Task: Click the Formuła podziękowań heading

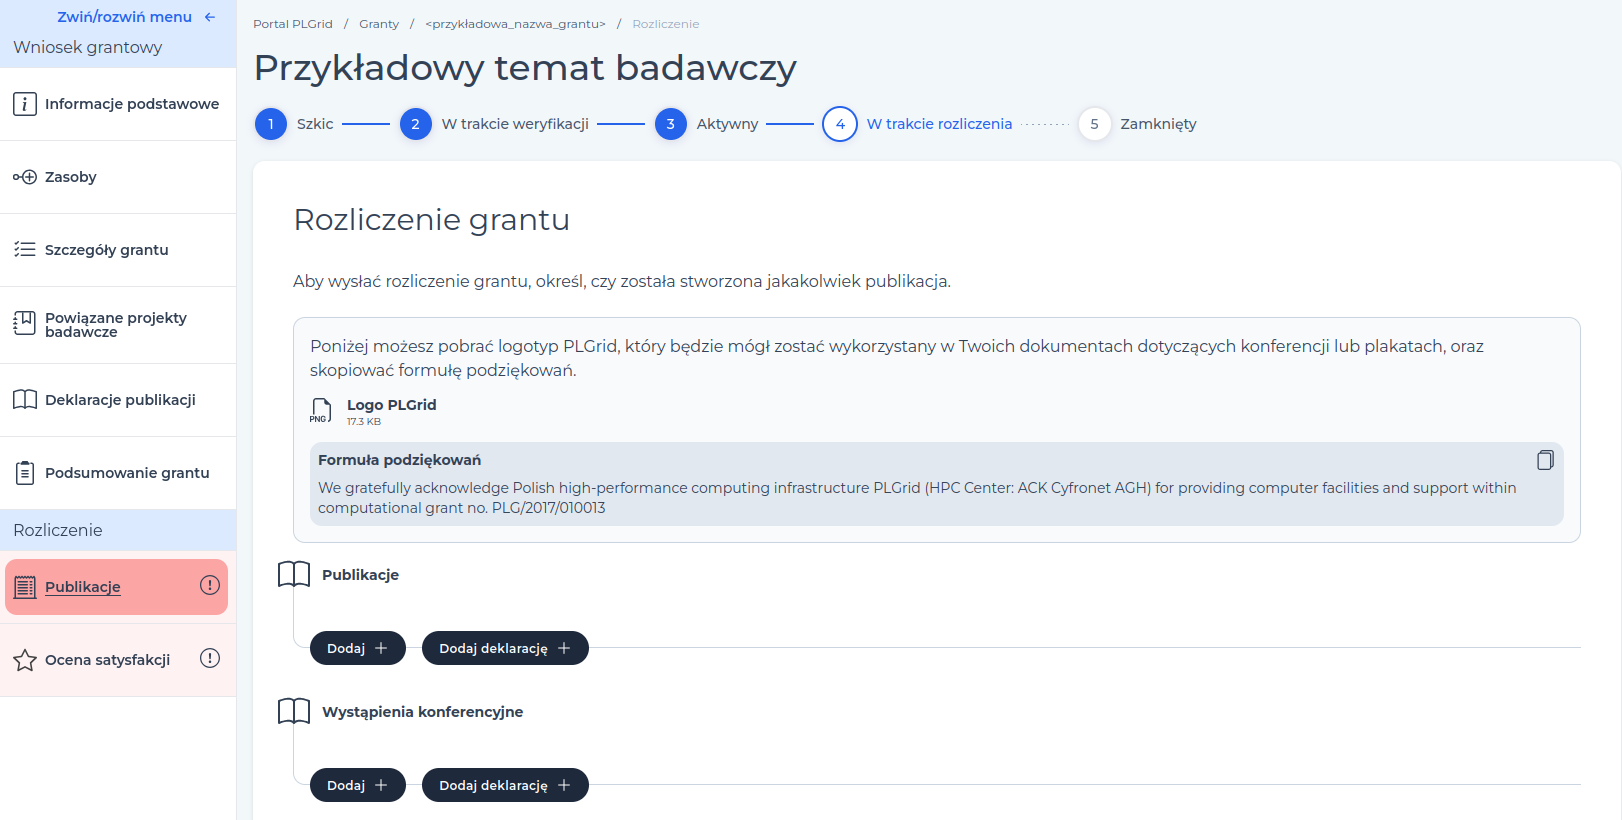Action: pyautogui.click(x=400, y=460)
